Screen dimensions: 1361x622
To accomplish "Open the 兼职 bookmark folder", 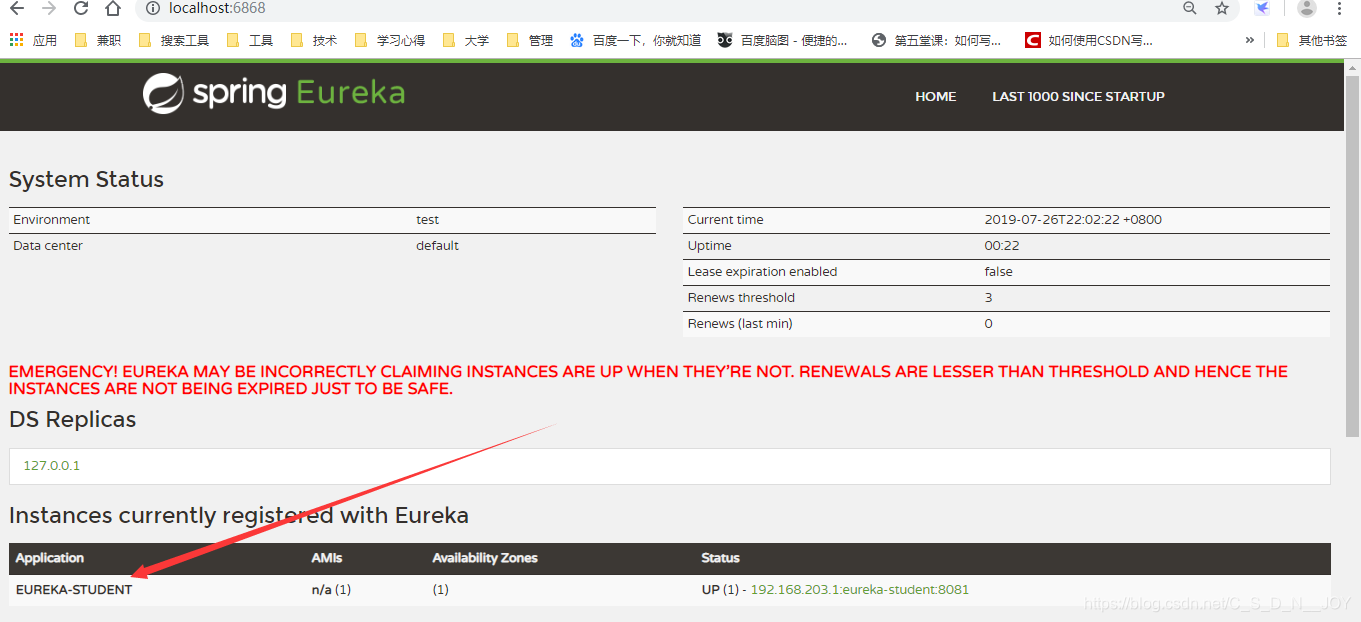I will [x=98, y=40].
